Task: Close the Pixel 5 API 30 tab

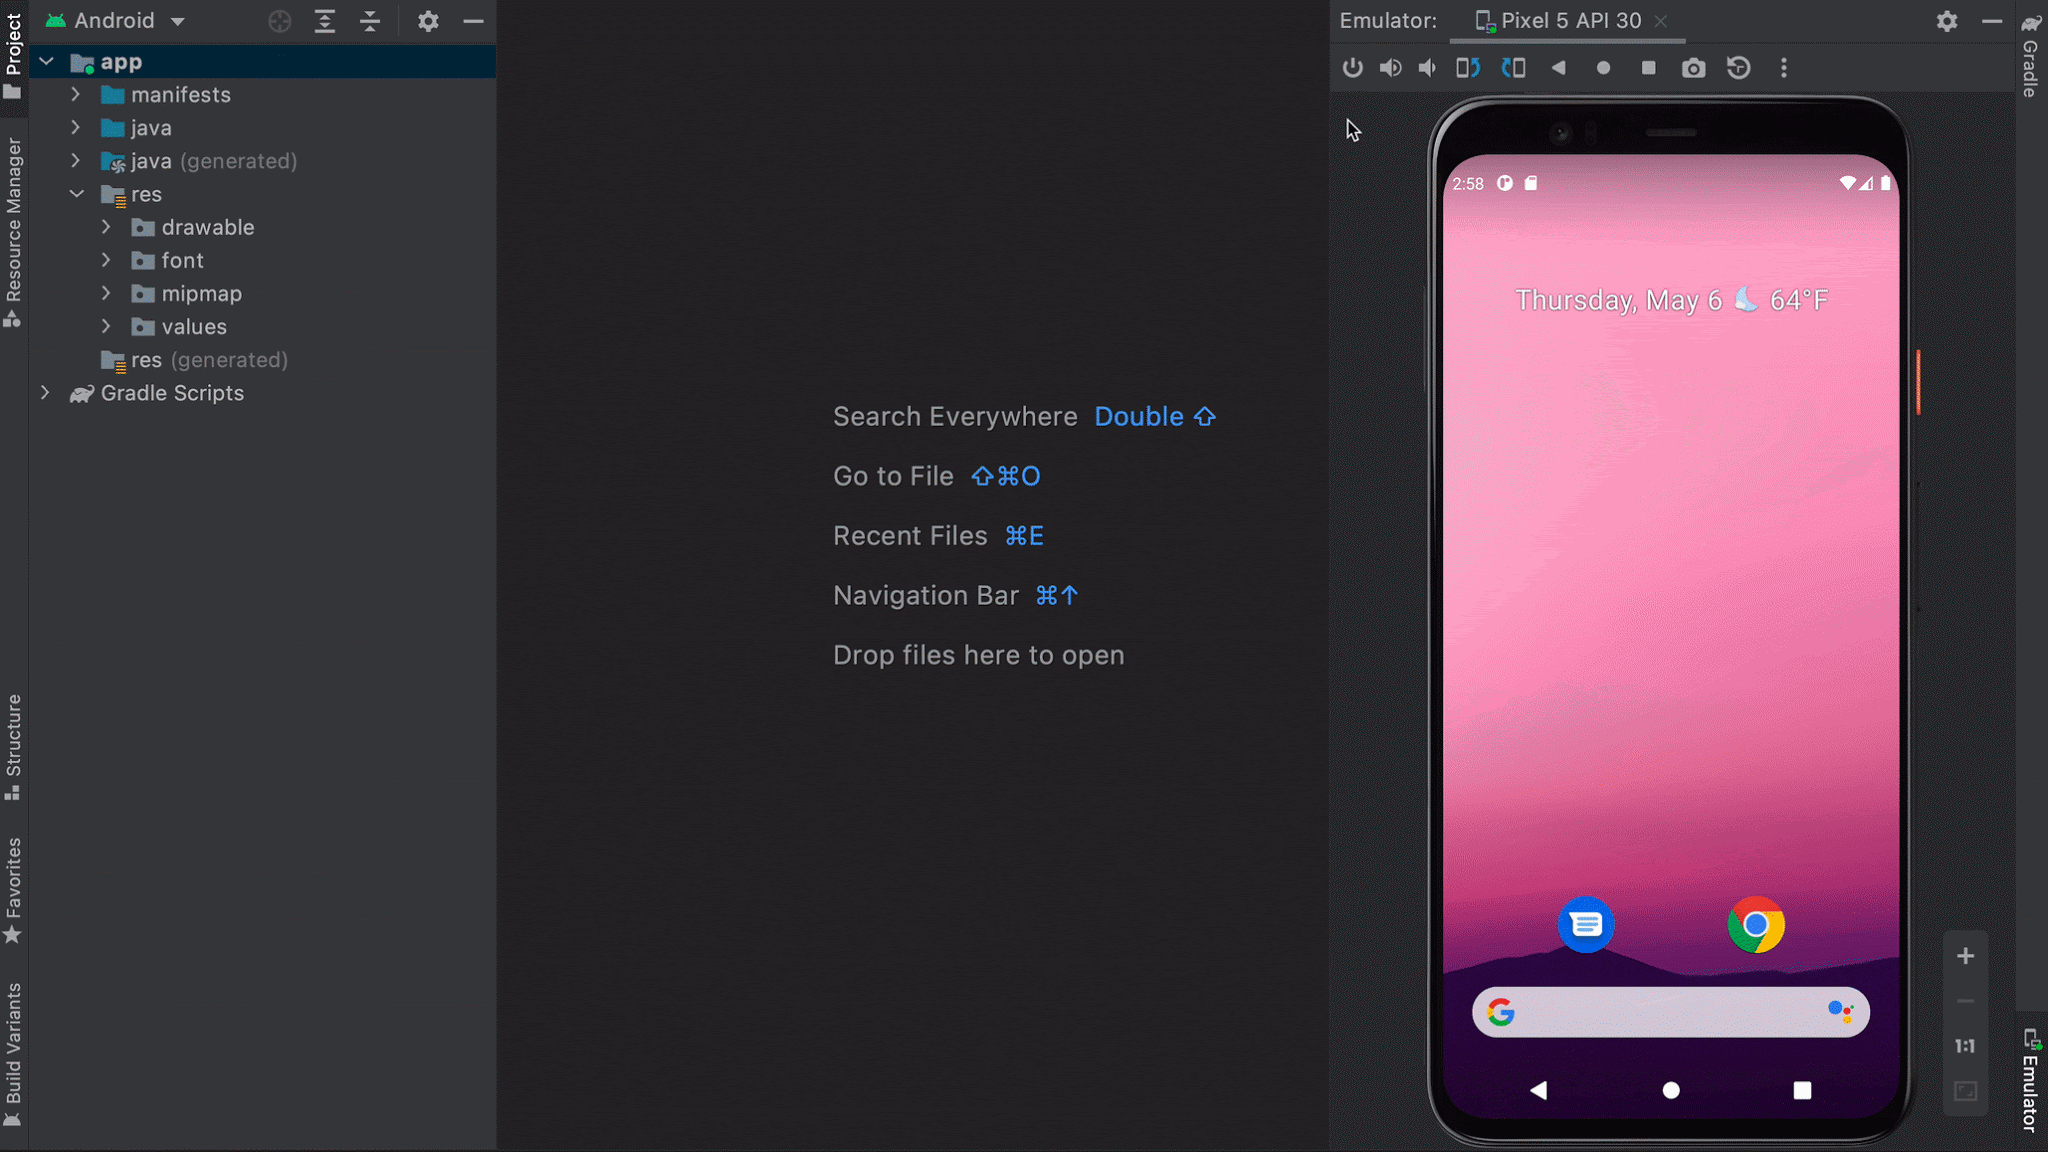Action: tap(1661, 21)
